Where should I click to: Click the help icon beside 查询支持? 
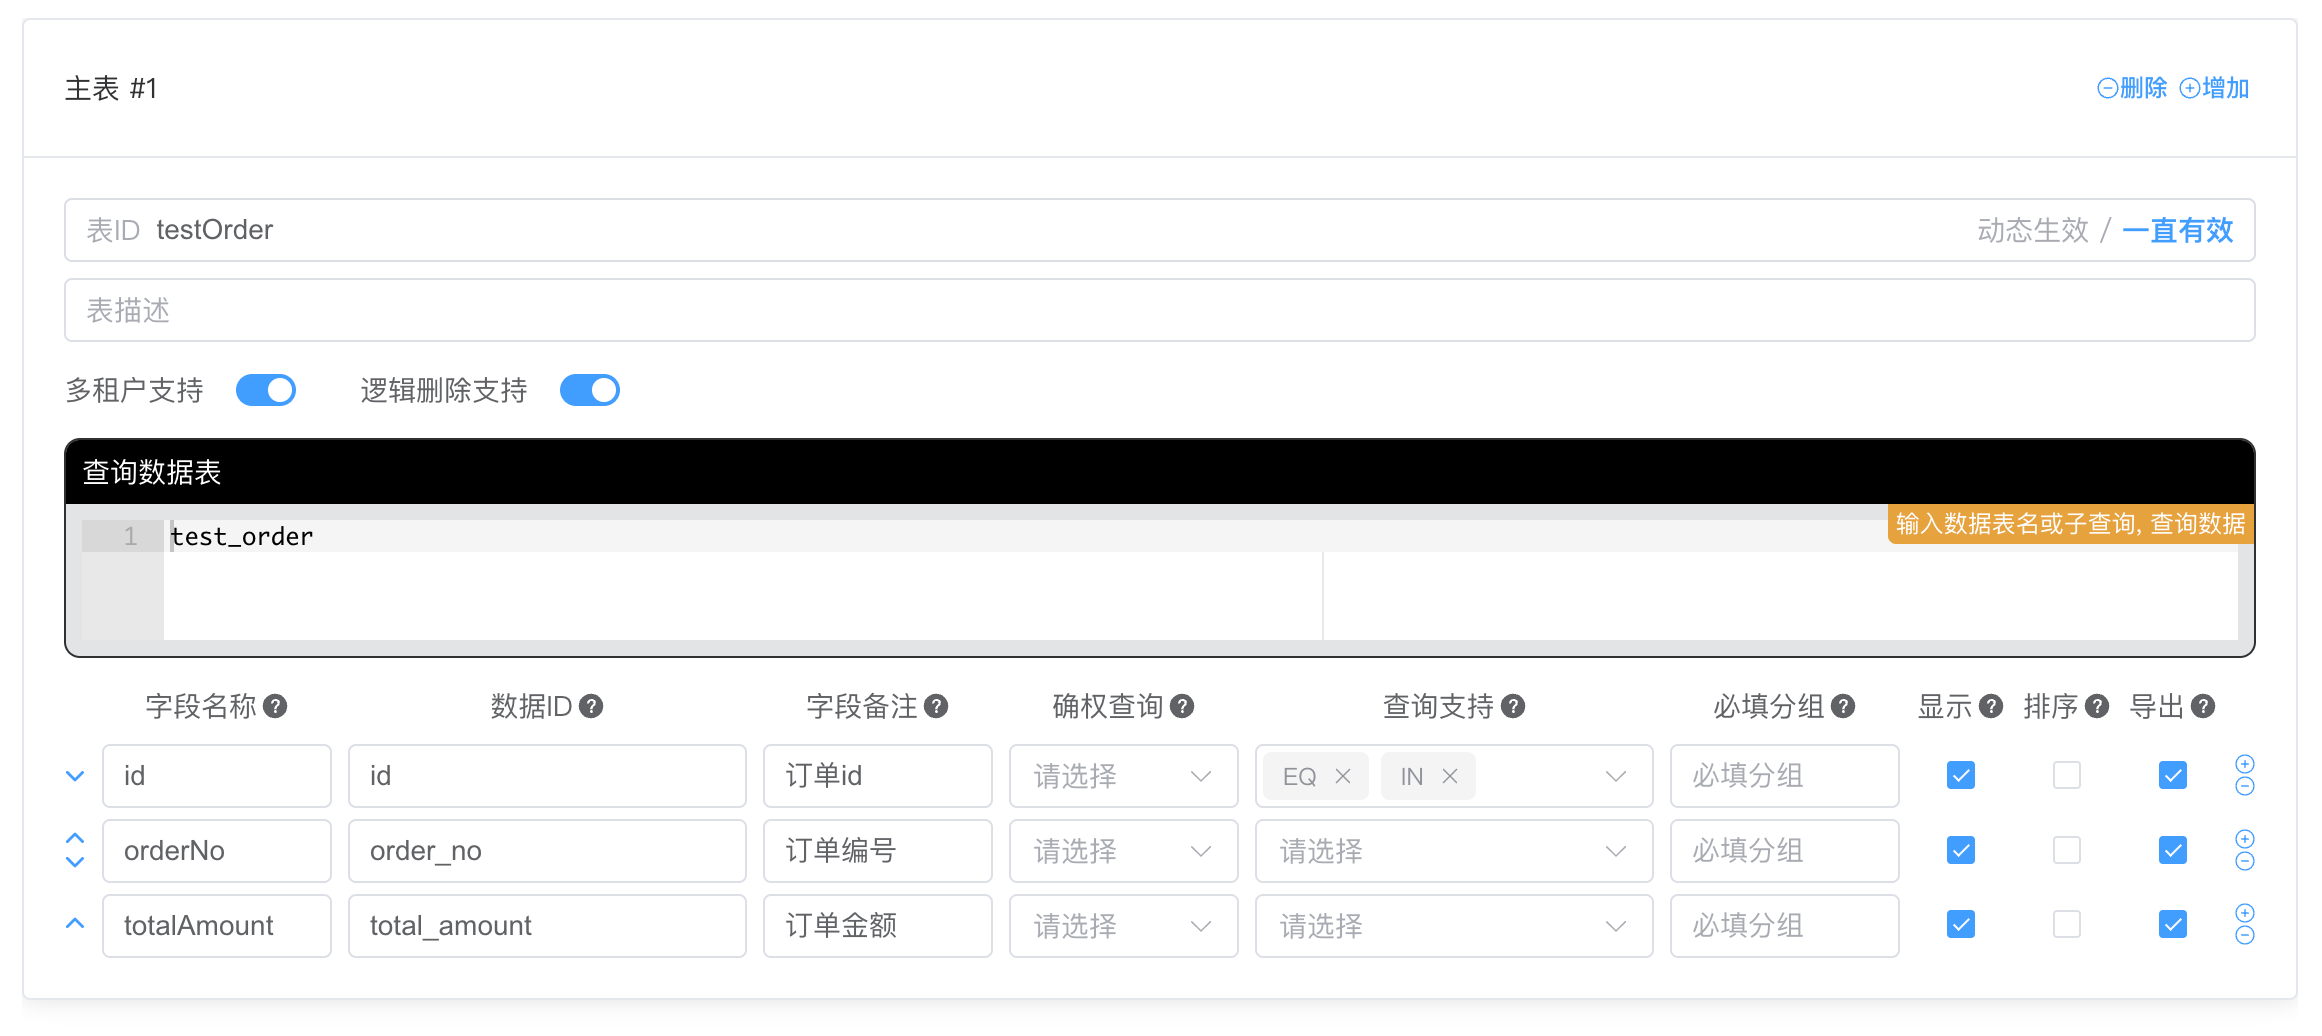point(1513,707)
